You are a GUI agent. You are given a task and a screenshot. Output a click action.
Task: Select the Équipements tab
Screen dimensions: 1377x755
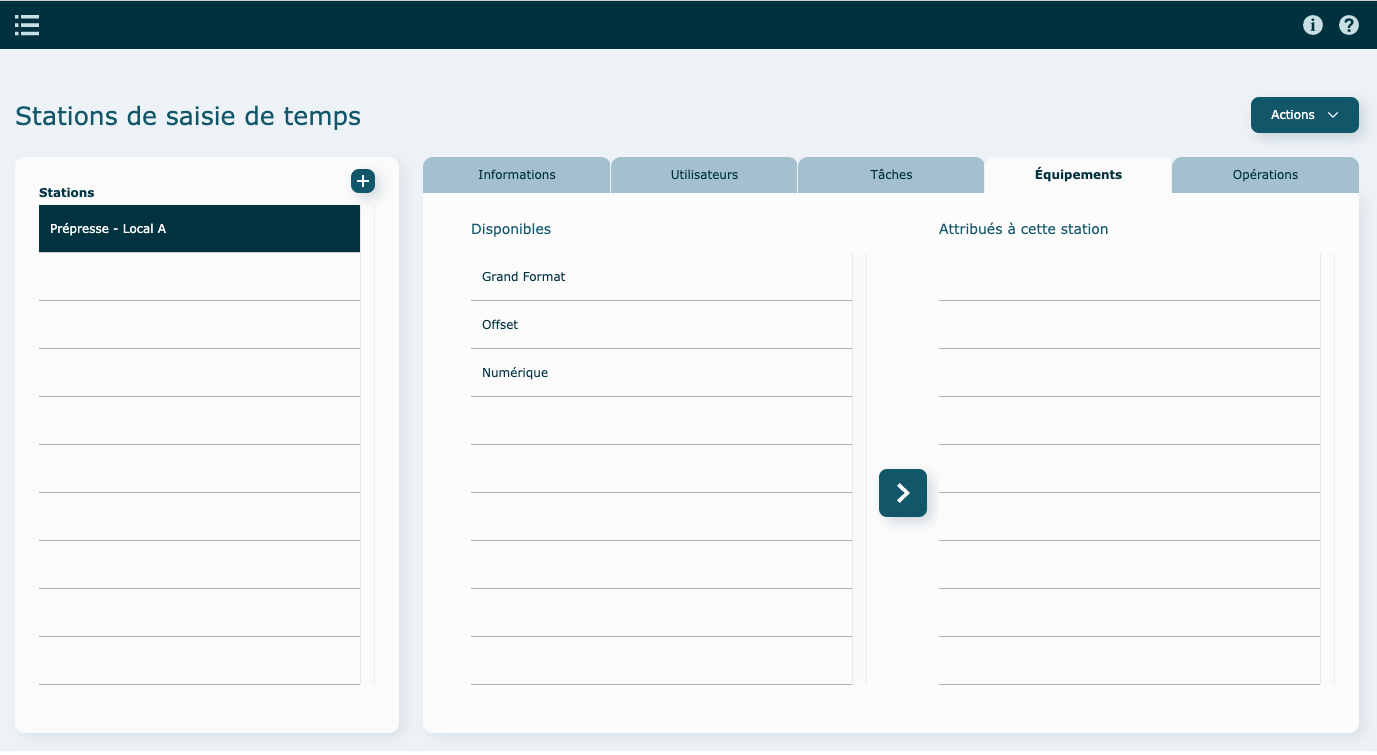tap(1078, 175)
